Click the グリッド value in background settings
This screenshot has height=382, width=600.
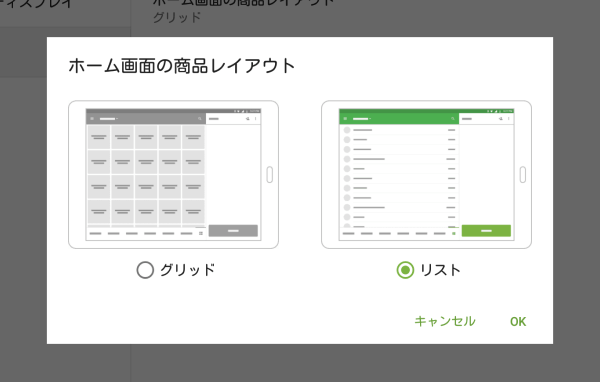click(x=177, y=18)
